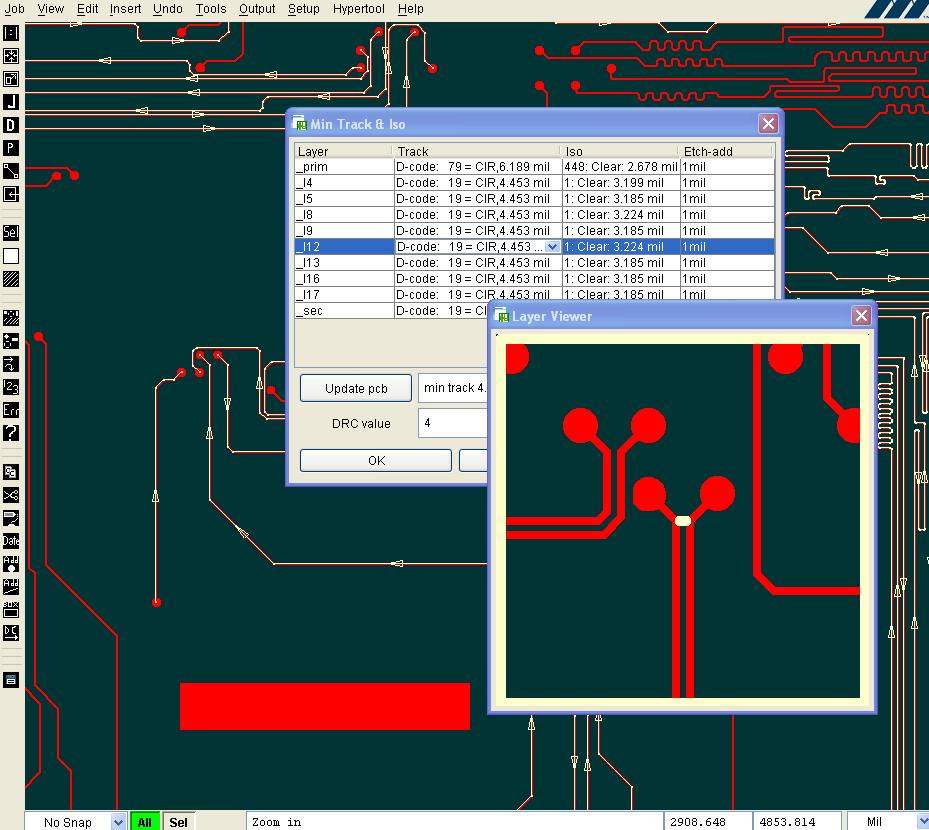Viewport: 929px width, 830px height.
Task: Click the blank white square icon
Action: [11, 256]
